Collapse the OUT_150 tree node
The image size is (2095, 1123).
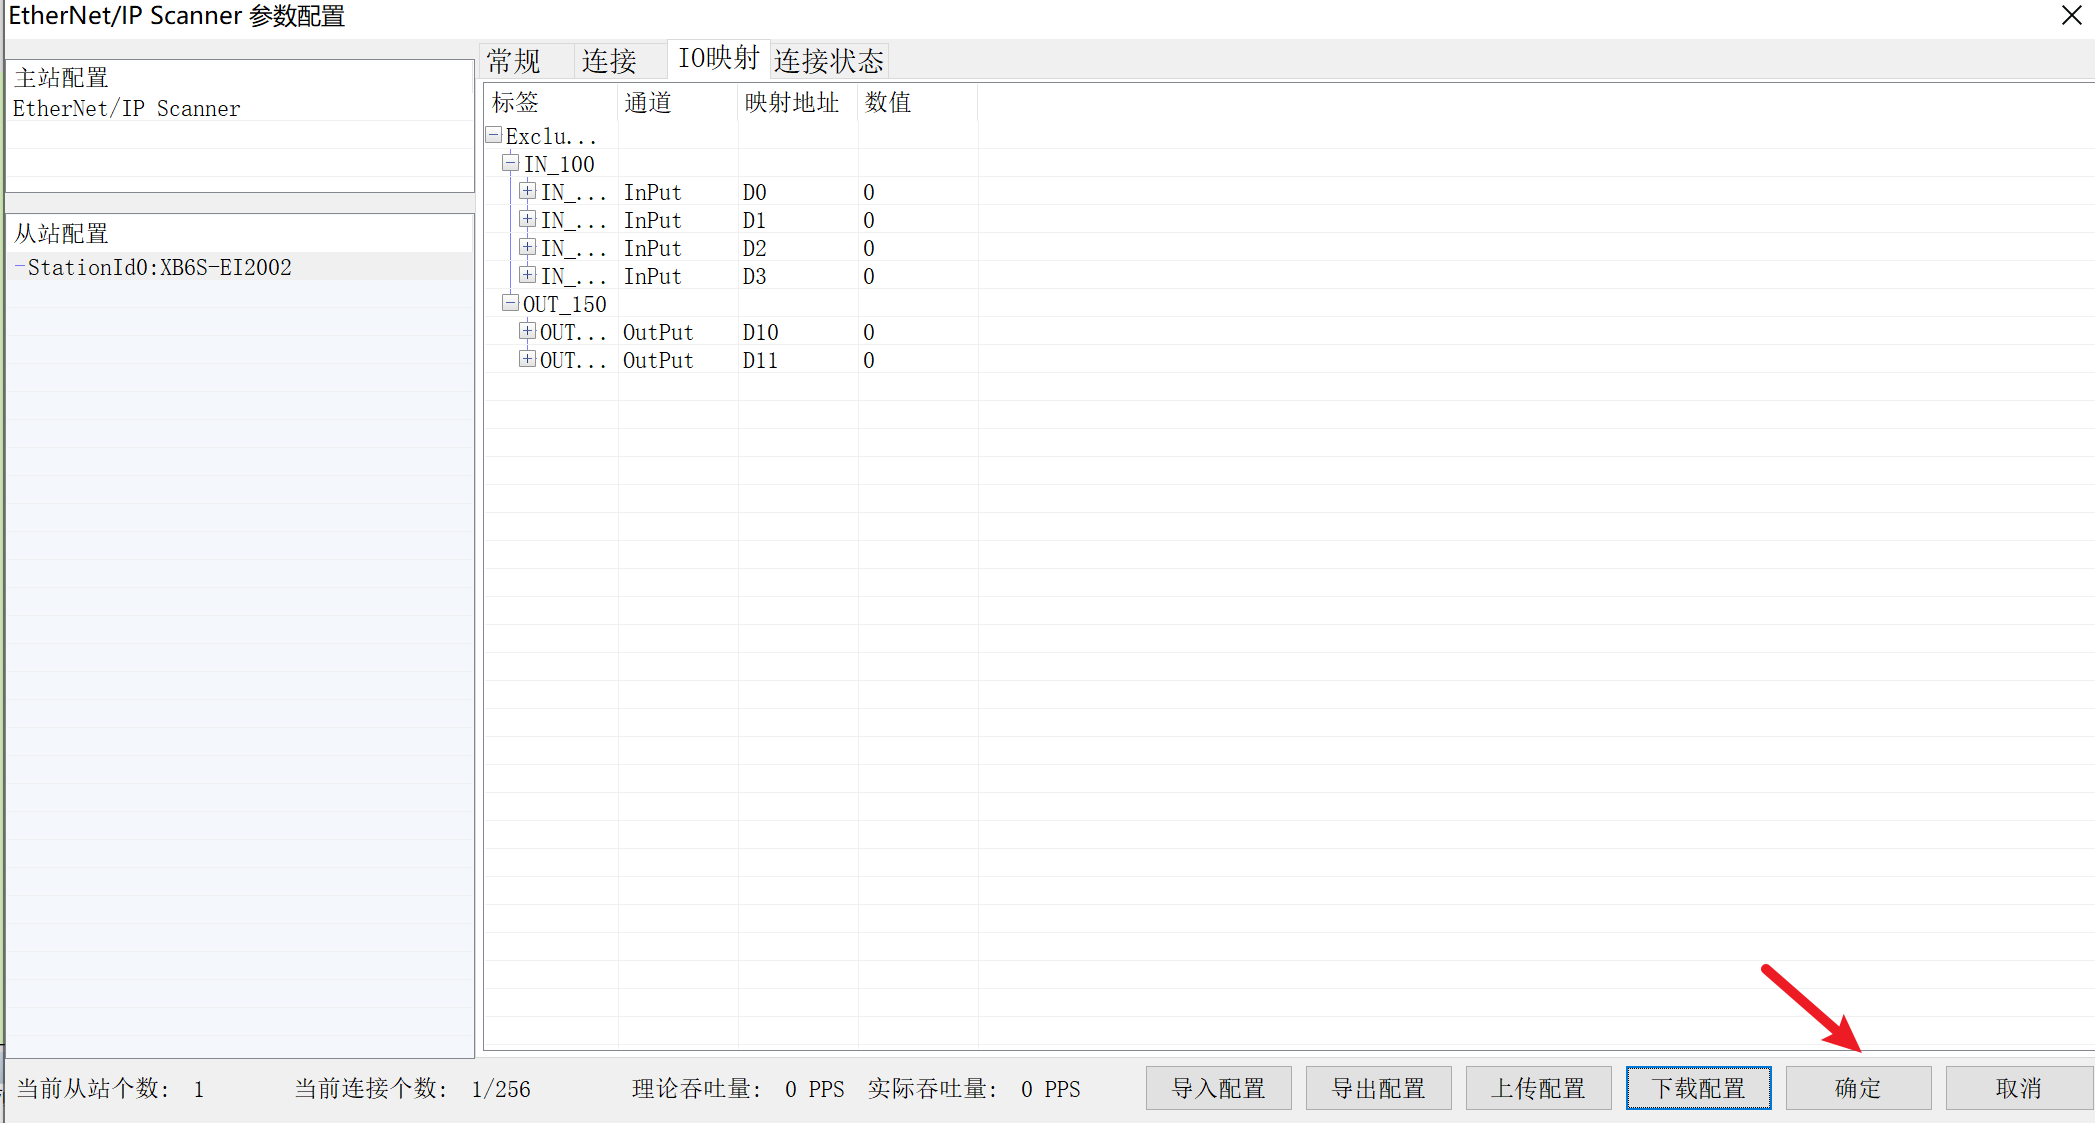click(511, 302)
